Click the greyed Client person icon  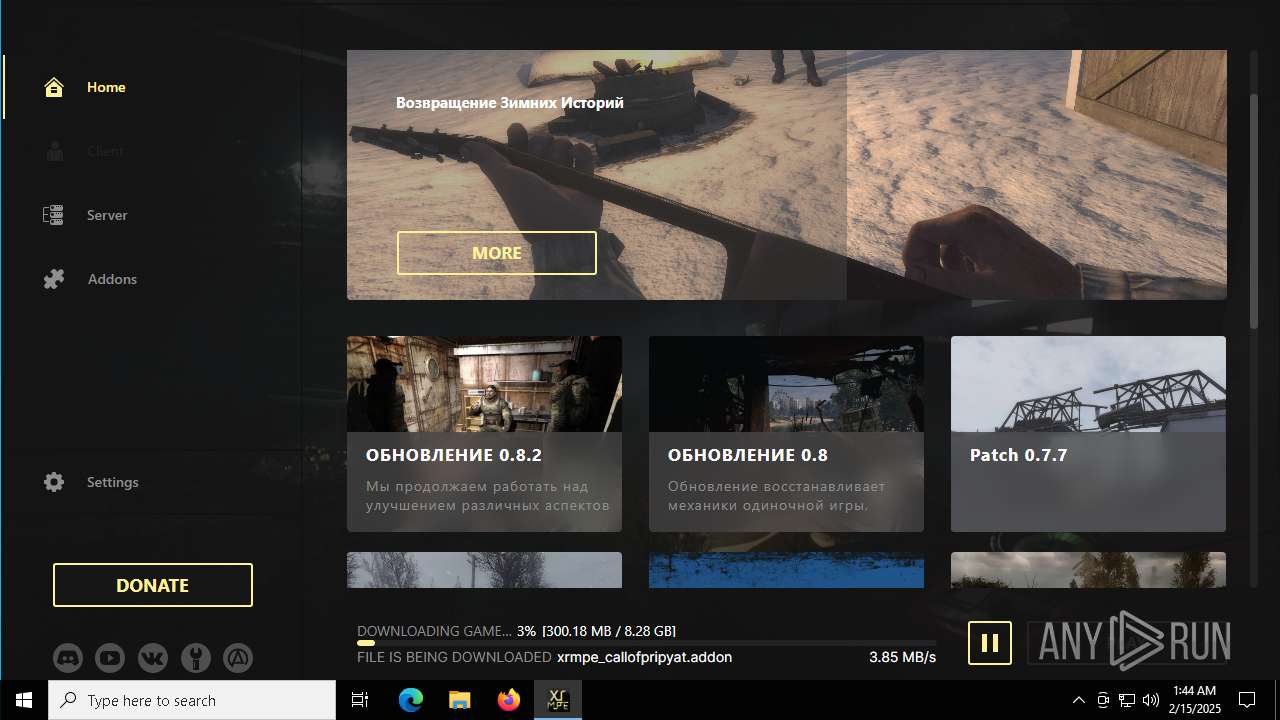point(54,151)
